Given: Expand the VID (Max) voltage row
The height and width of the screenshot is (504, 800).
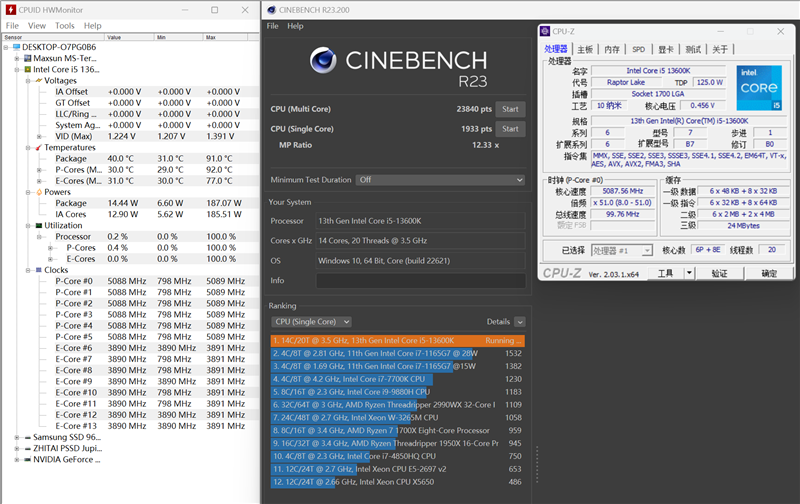Looking at the screenshot, I should (39, 136).
